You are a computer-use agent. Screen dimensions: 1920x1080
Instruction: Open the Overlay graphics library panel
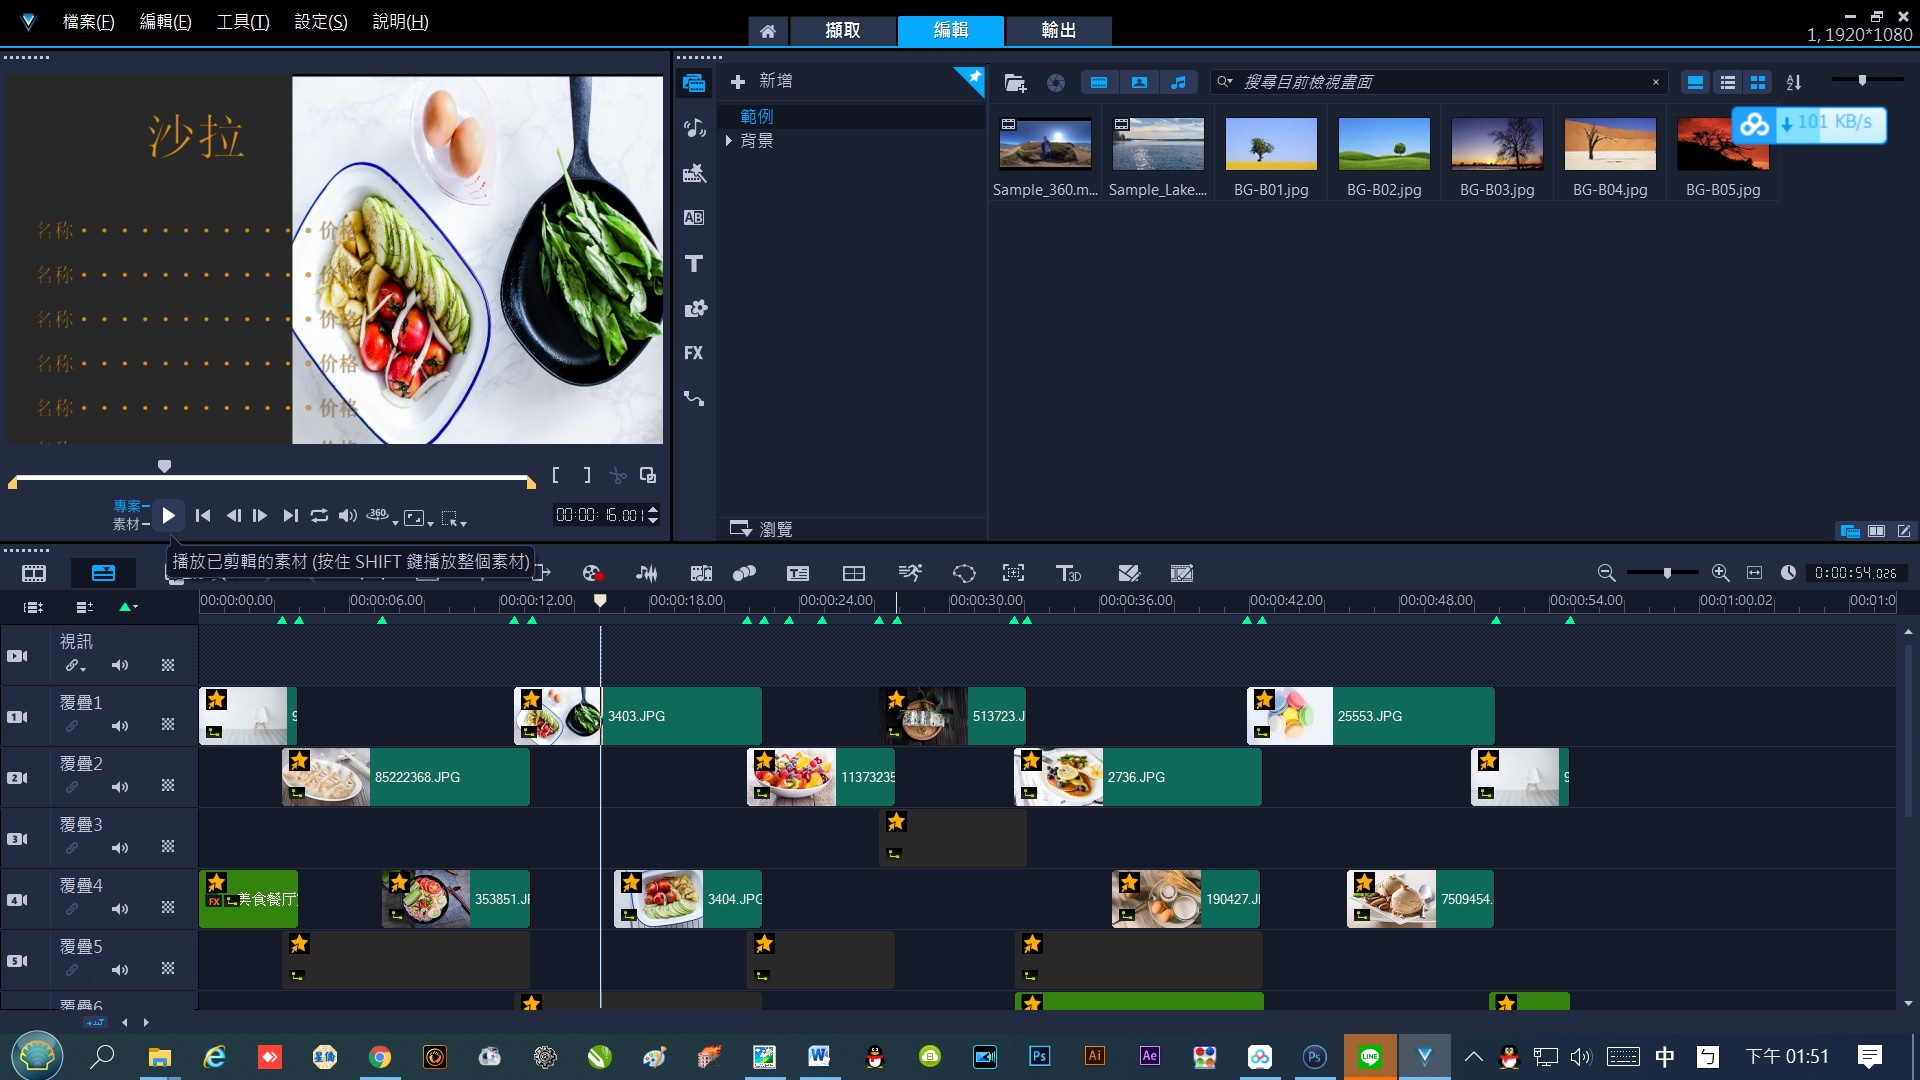click(694, 309)
